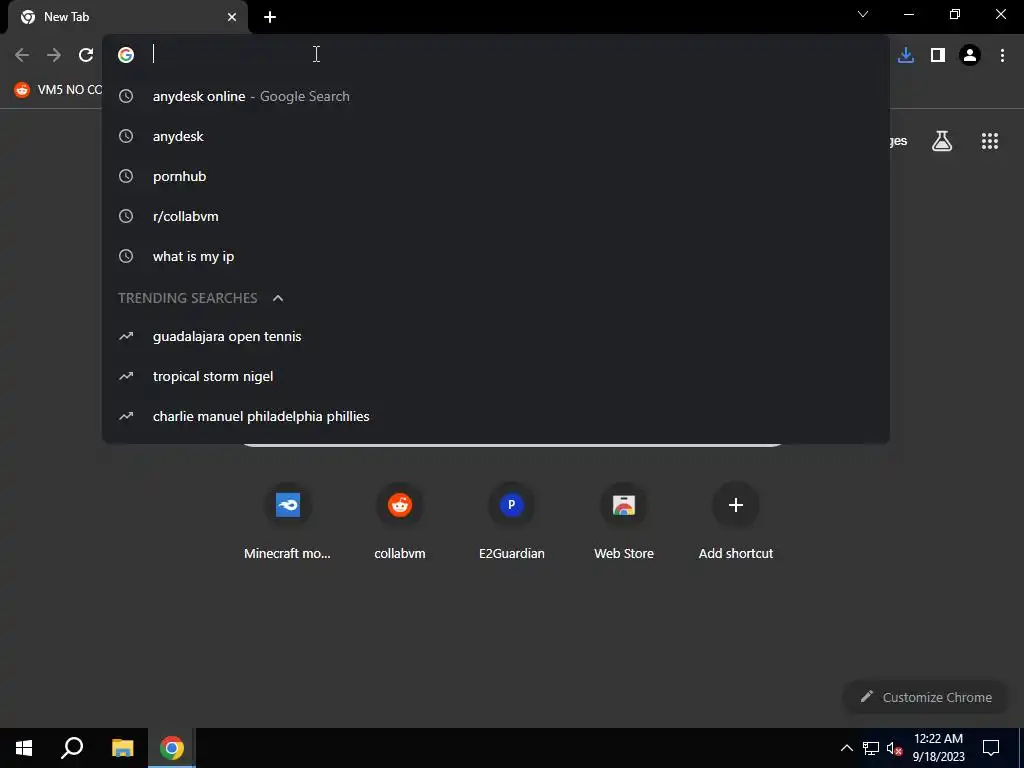The height and width of the screenshot is (768, 1024).
Task: Select the 'anydesk' history suggestion
Action: pos(496,136)
